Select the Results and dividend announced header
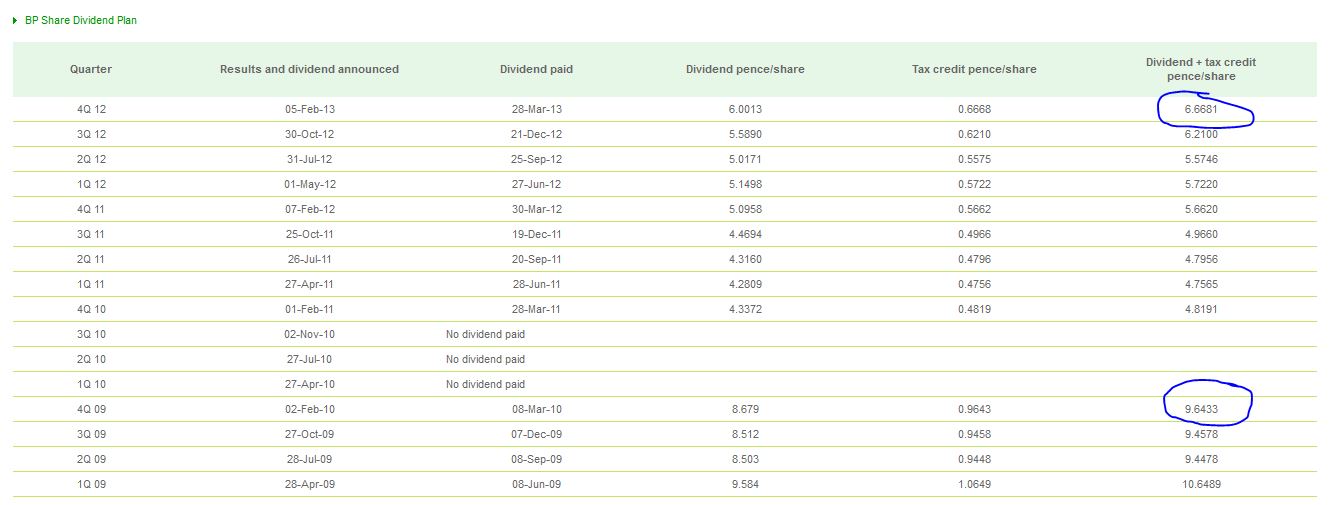The height and width of the screenshot is (505, 1342). pyautogui.click(x=309, y=69)
